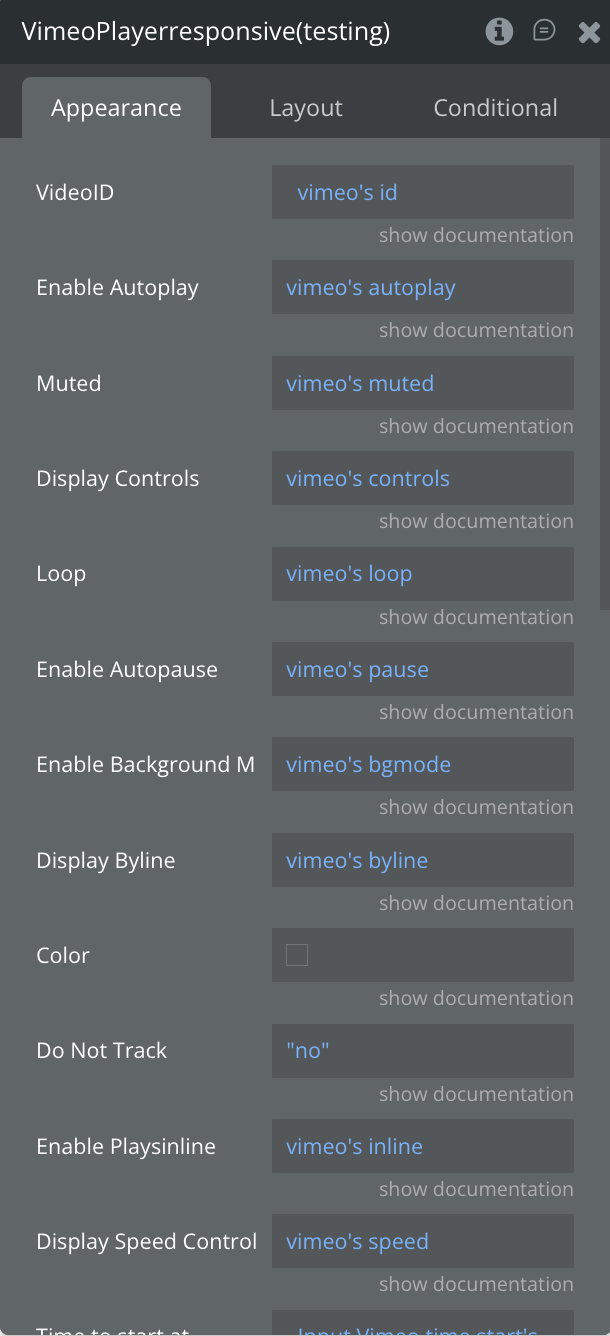The height and width of the screenshot is (1336, 610).
Task: Edit the Enable Autopause value
Action: [422, 669]
